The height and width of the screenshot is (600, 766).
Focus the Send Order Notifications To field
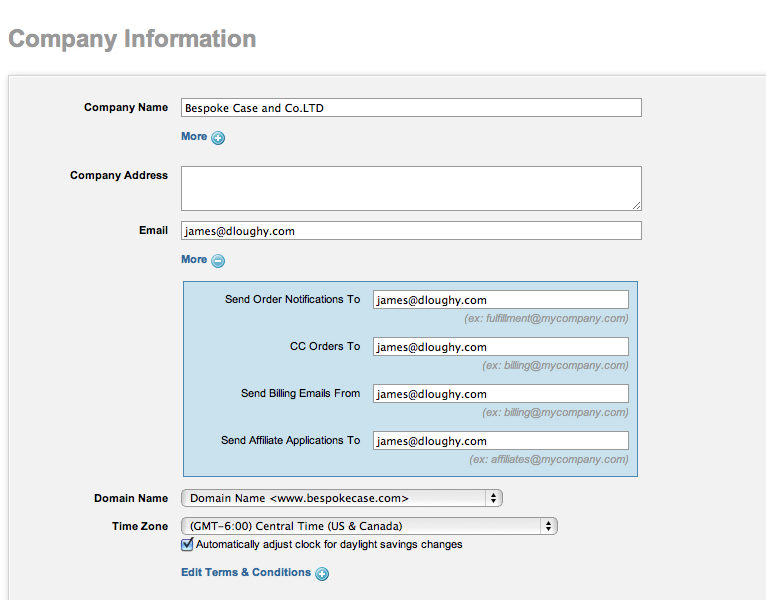(501, 300)
